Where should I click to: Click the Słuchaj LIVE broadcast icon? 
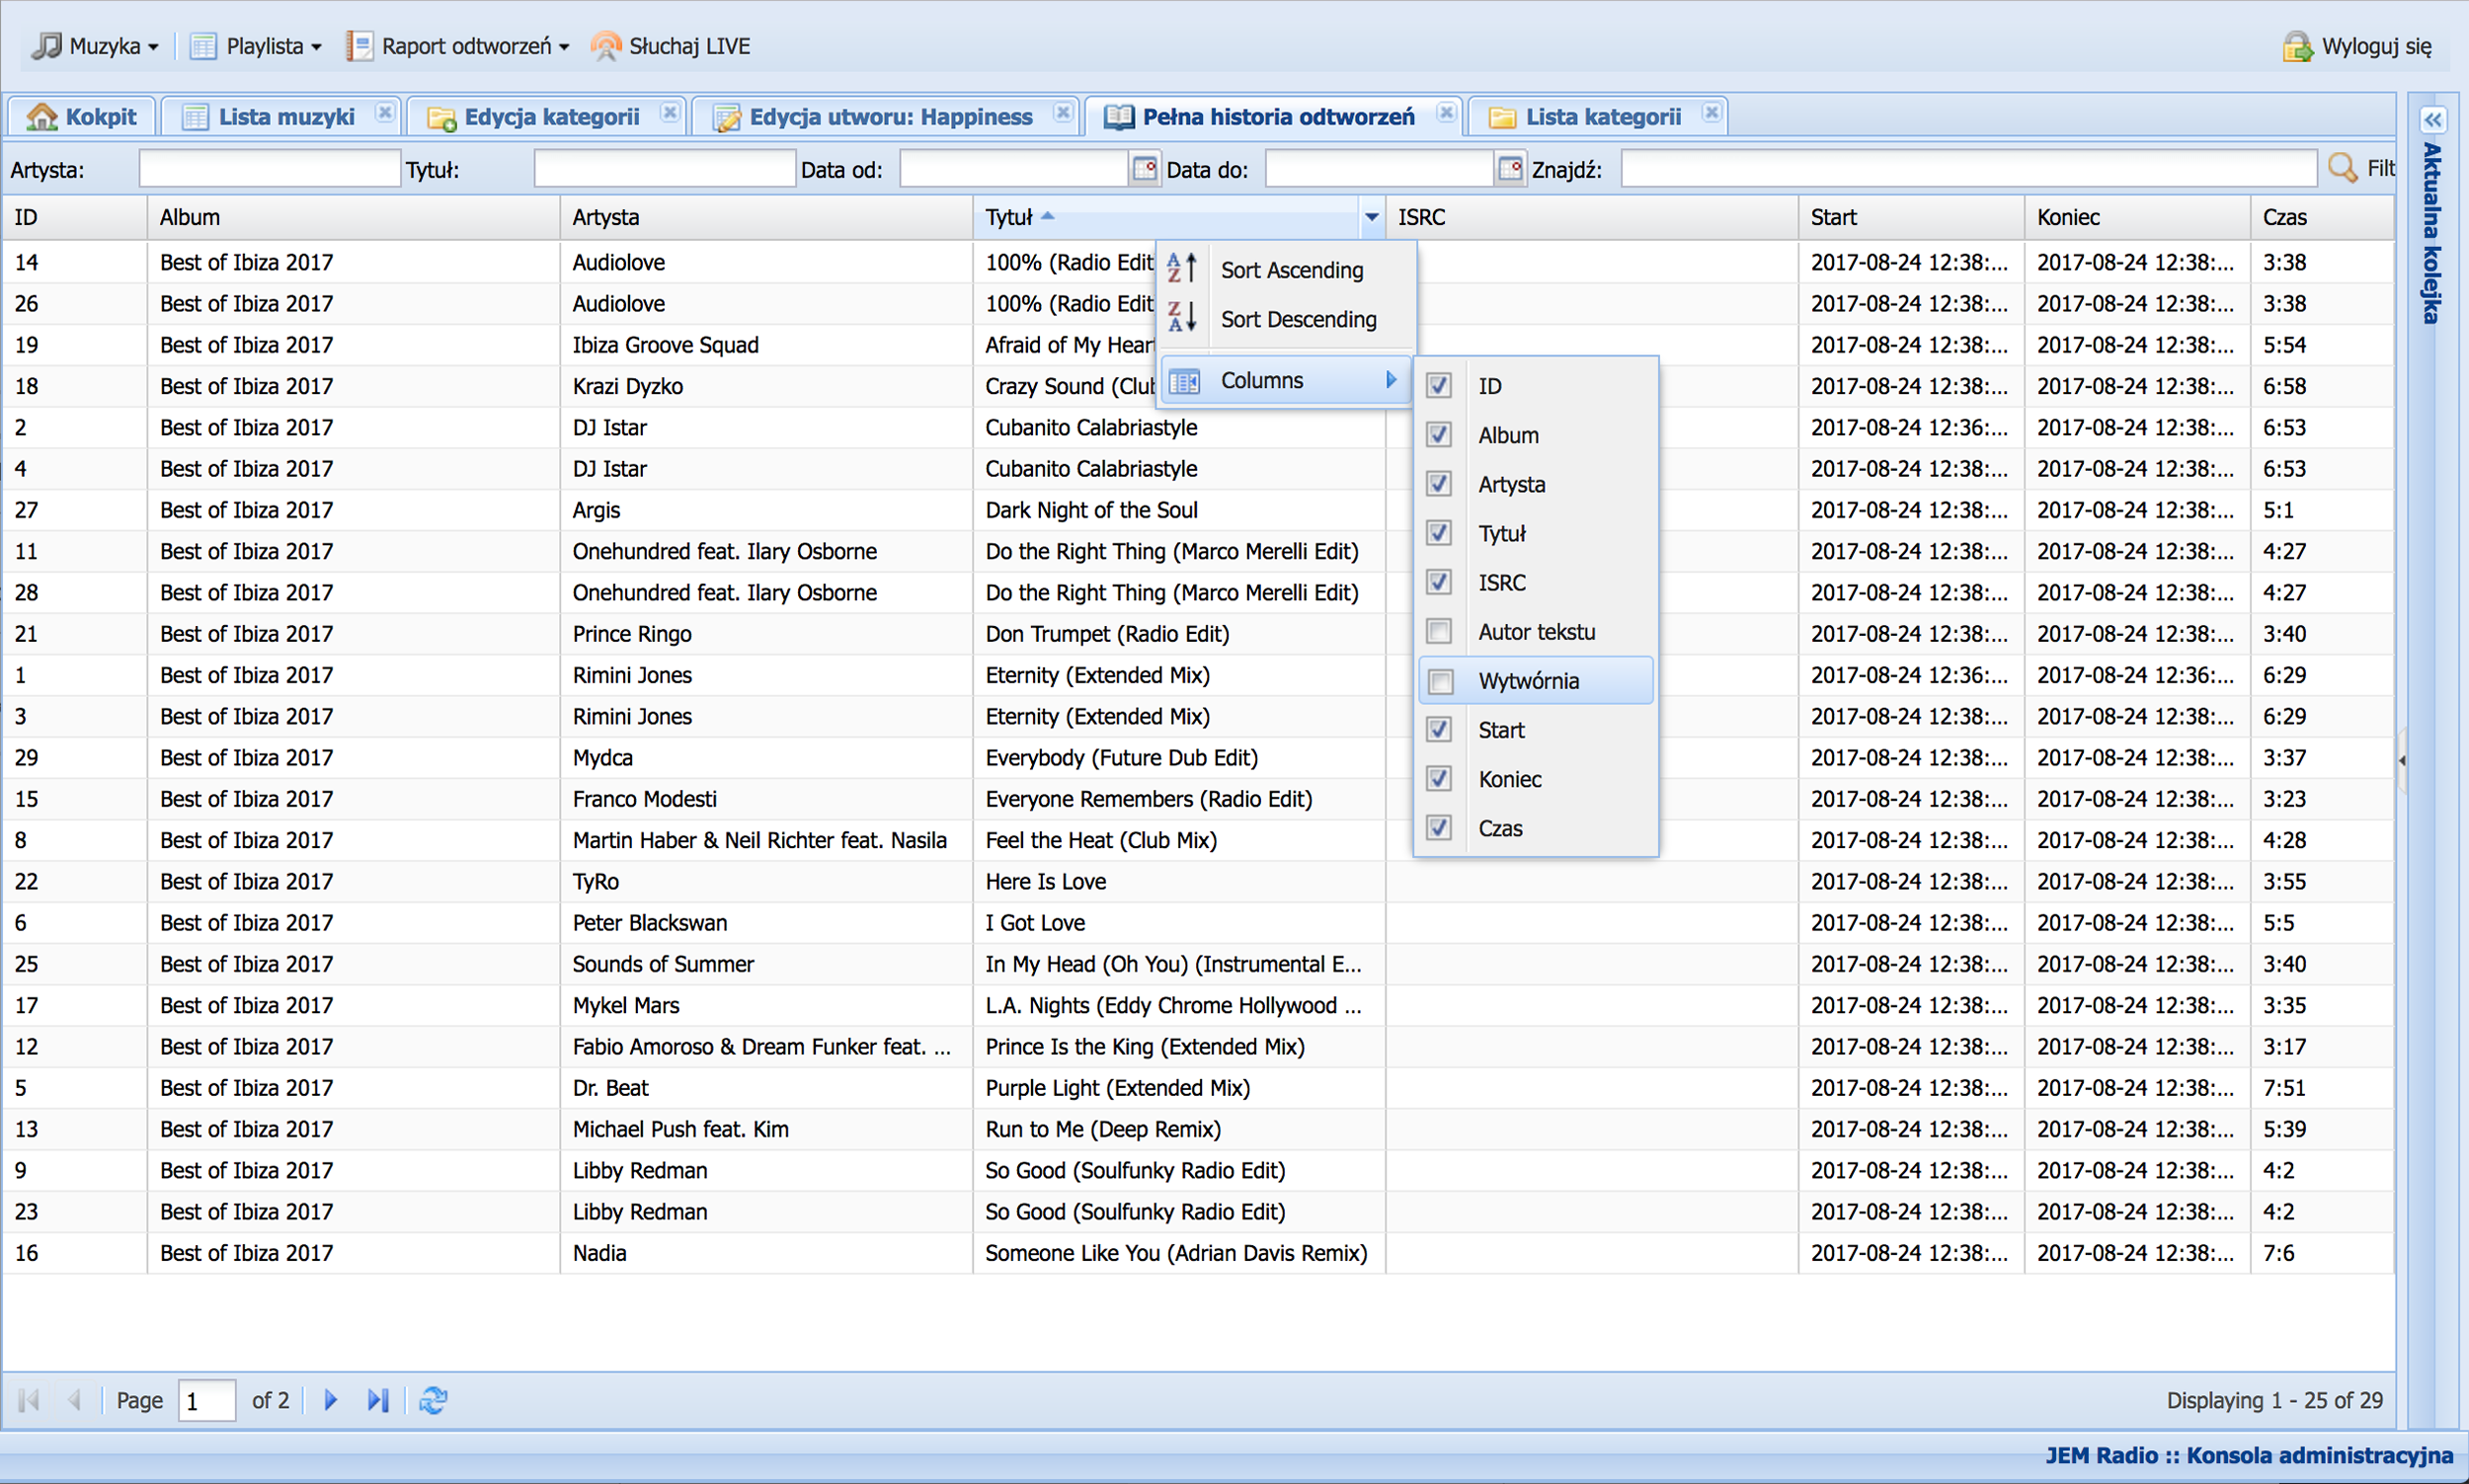605,46
